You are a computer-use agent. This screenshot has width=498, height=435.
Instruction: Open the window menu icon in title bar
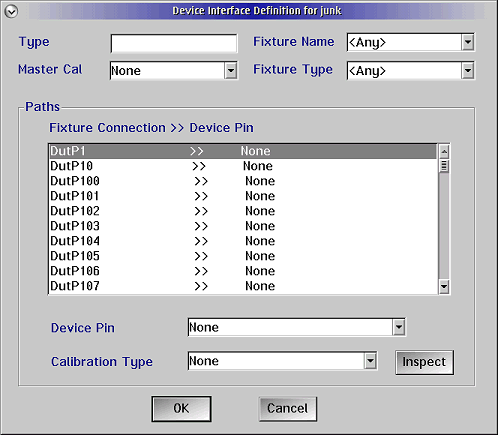pyautogui.click(x=11, y=11)
